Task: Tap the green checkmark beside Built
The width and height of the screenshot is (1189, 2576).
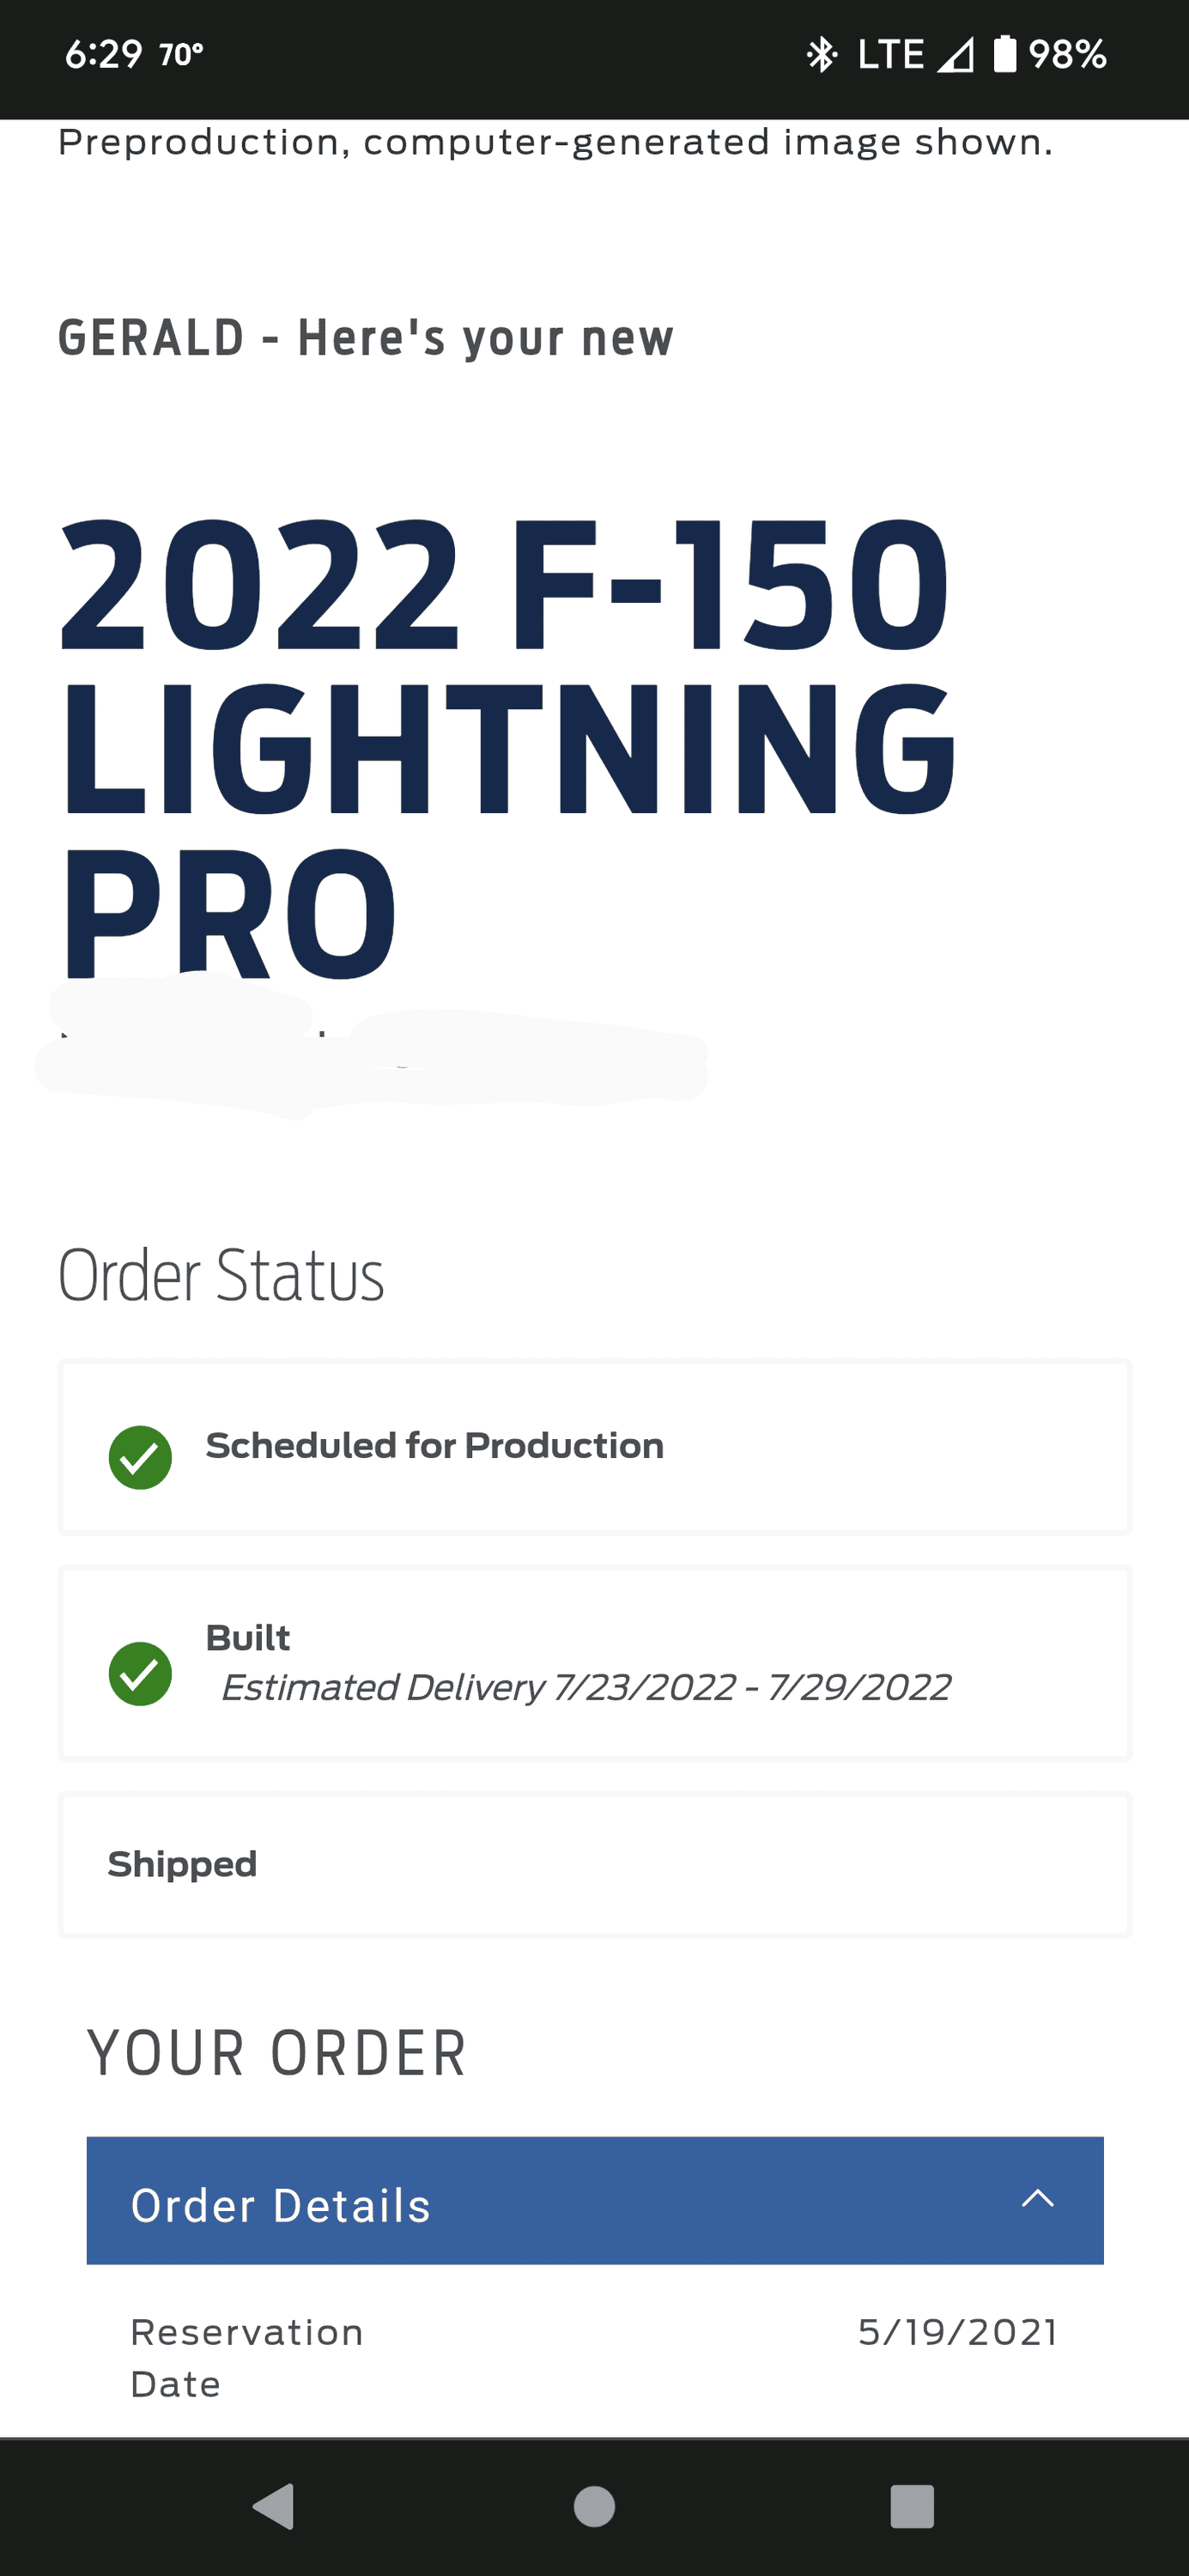Action: pos(140,1673)
